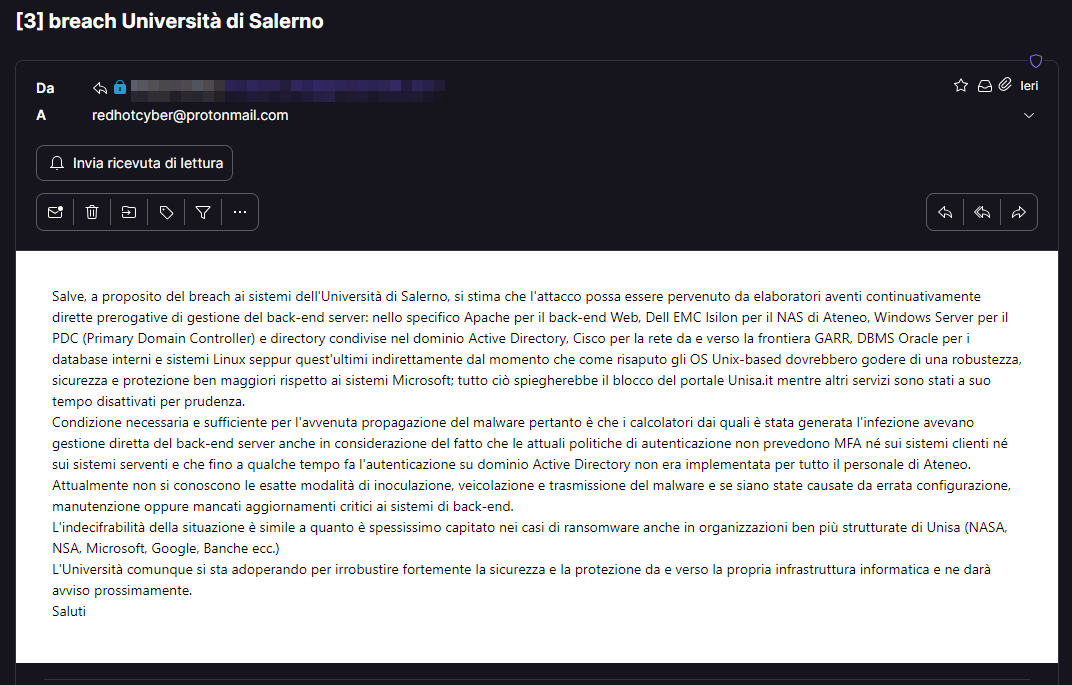
Task: Click Invia ricevuta di lettura button
Action: point(135,163)
